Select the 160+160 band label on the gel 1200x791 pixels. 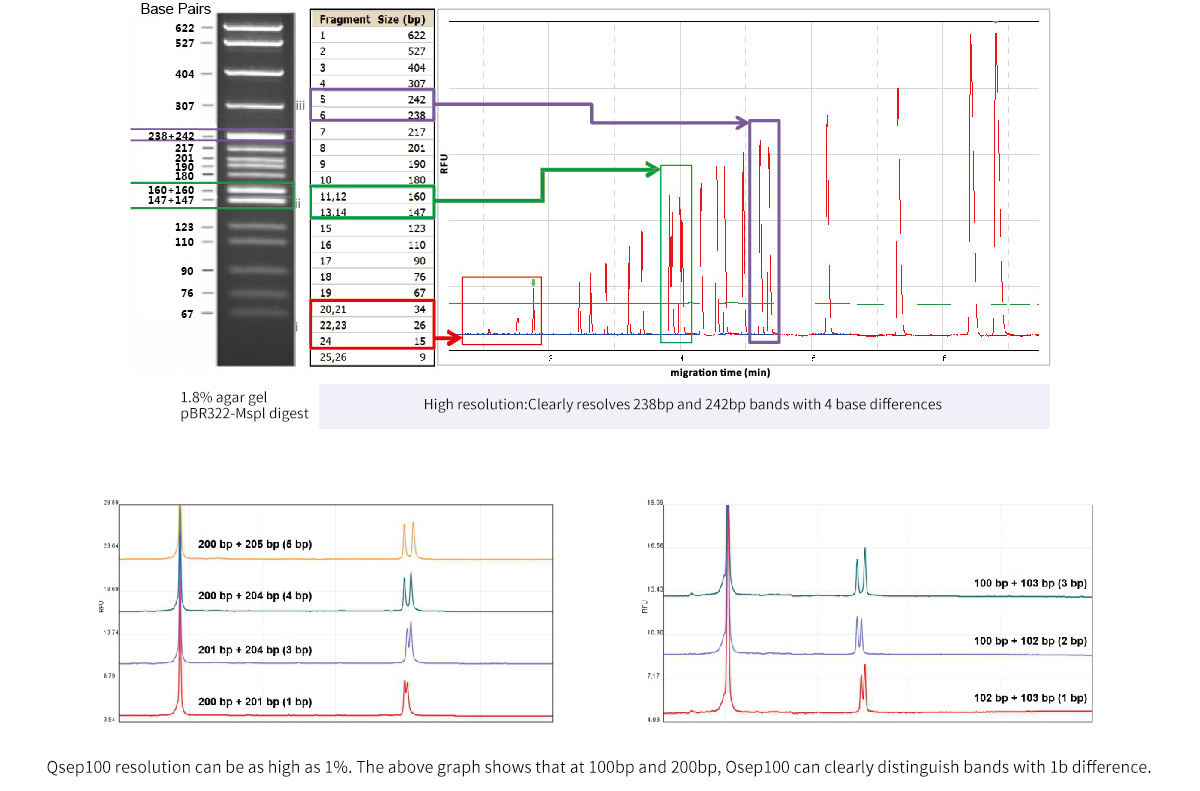tap(171, 189)
